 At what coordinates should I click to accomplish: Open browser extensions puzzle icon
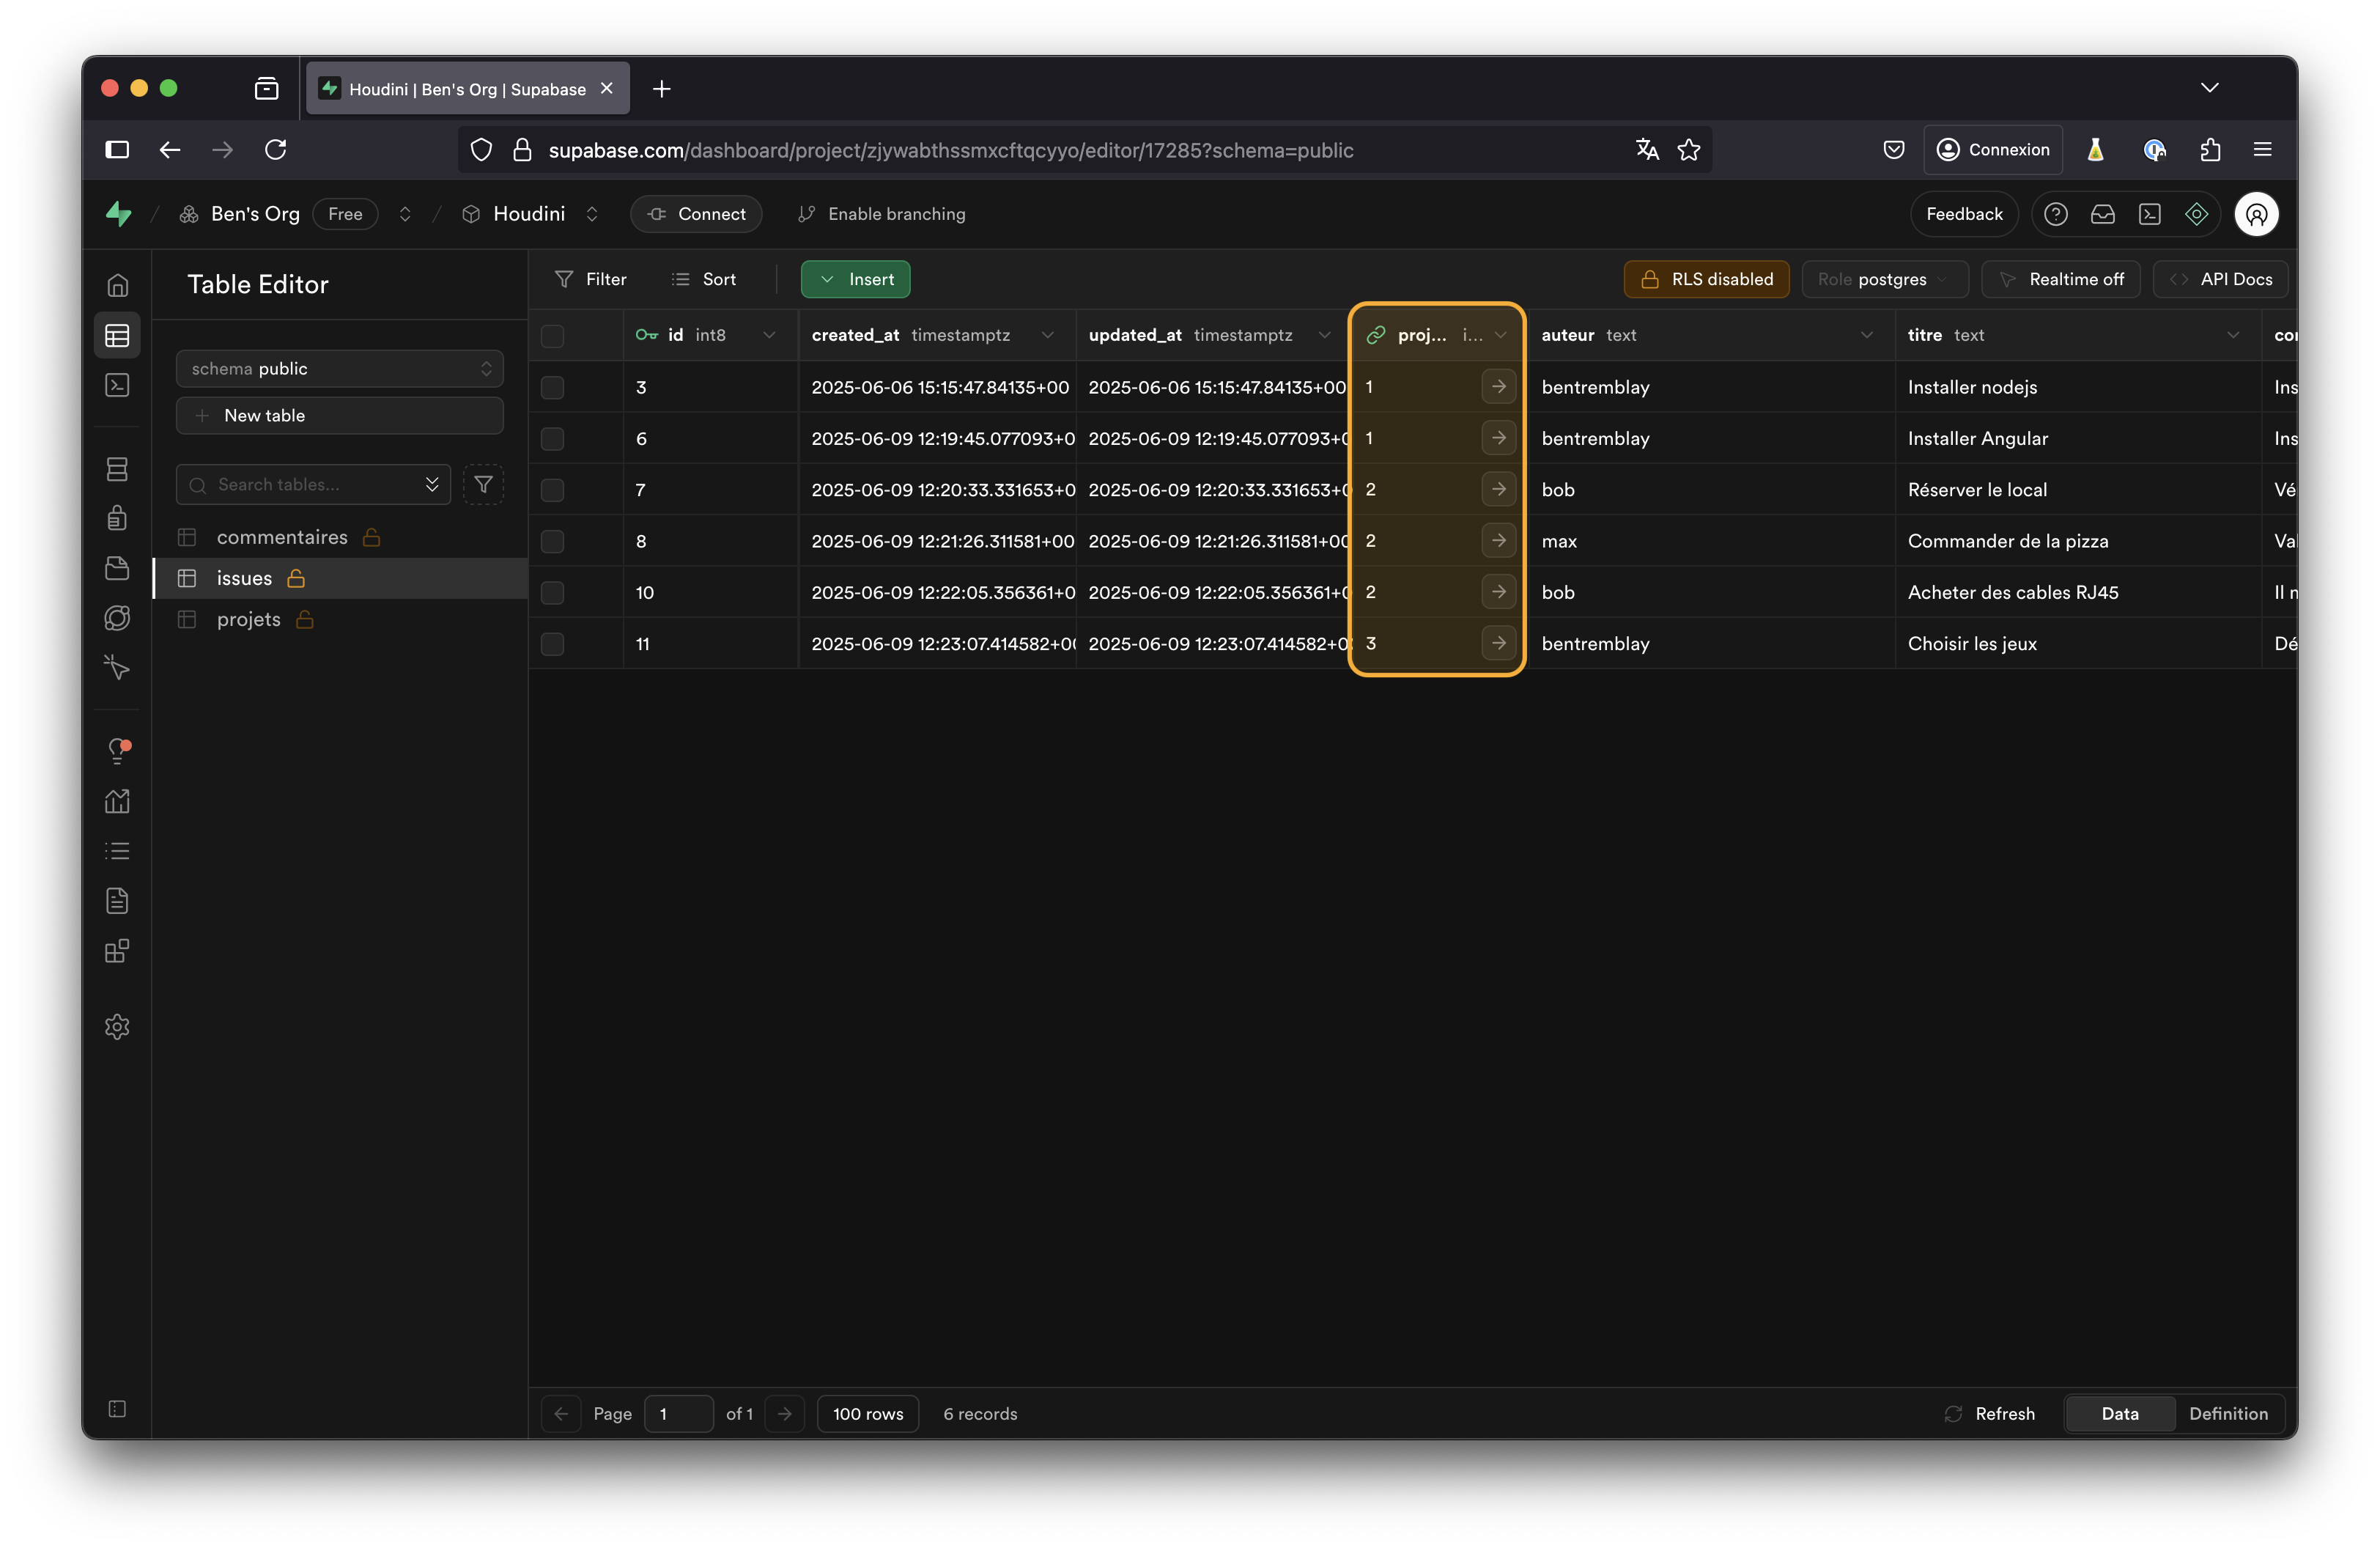2211,150
